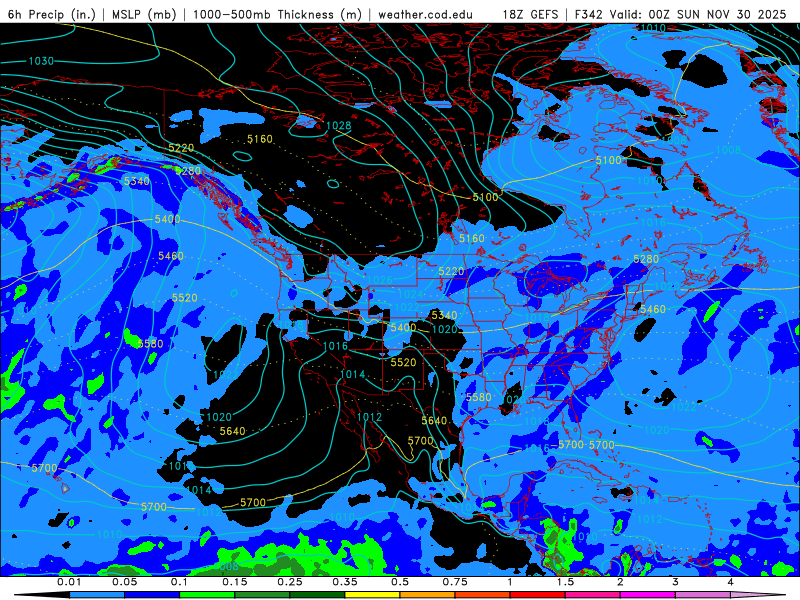Click the orange legend swatch after 0.5
The height and width of the screenshot is (600, 800).
tap(428, 595)
